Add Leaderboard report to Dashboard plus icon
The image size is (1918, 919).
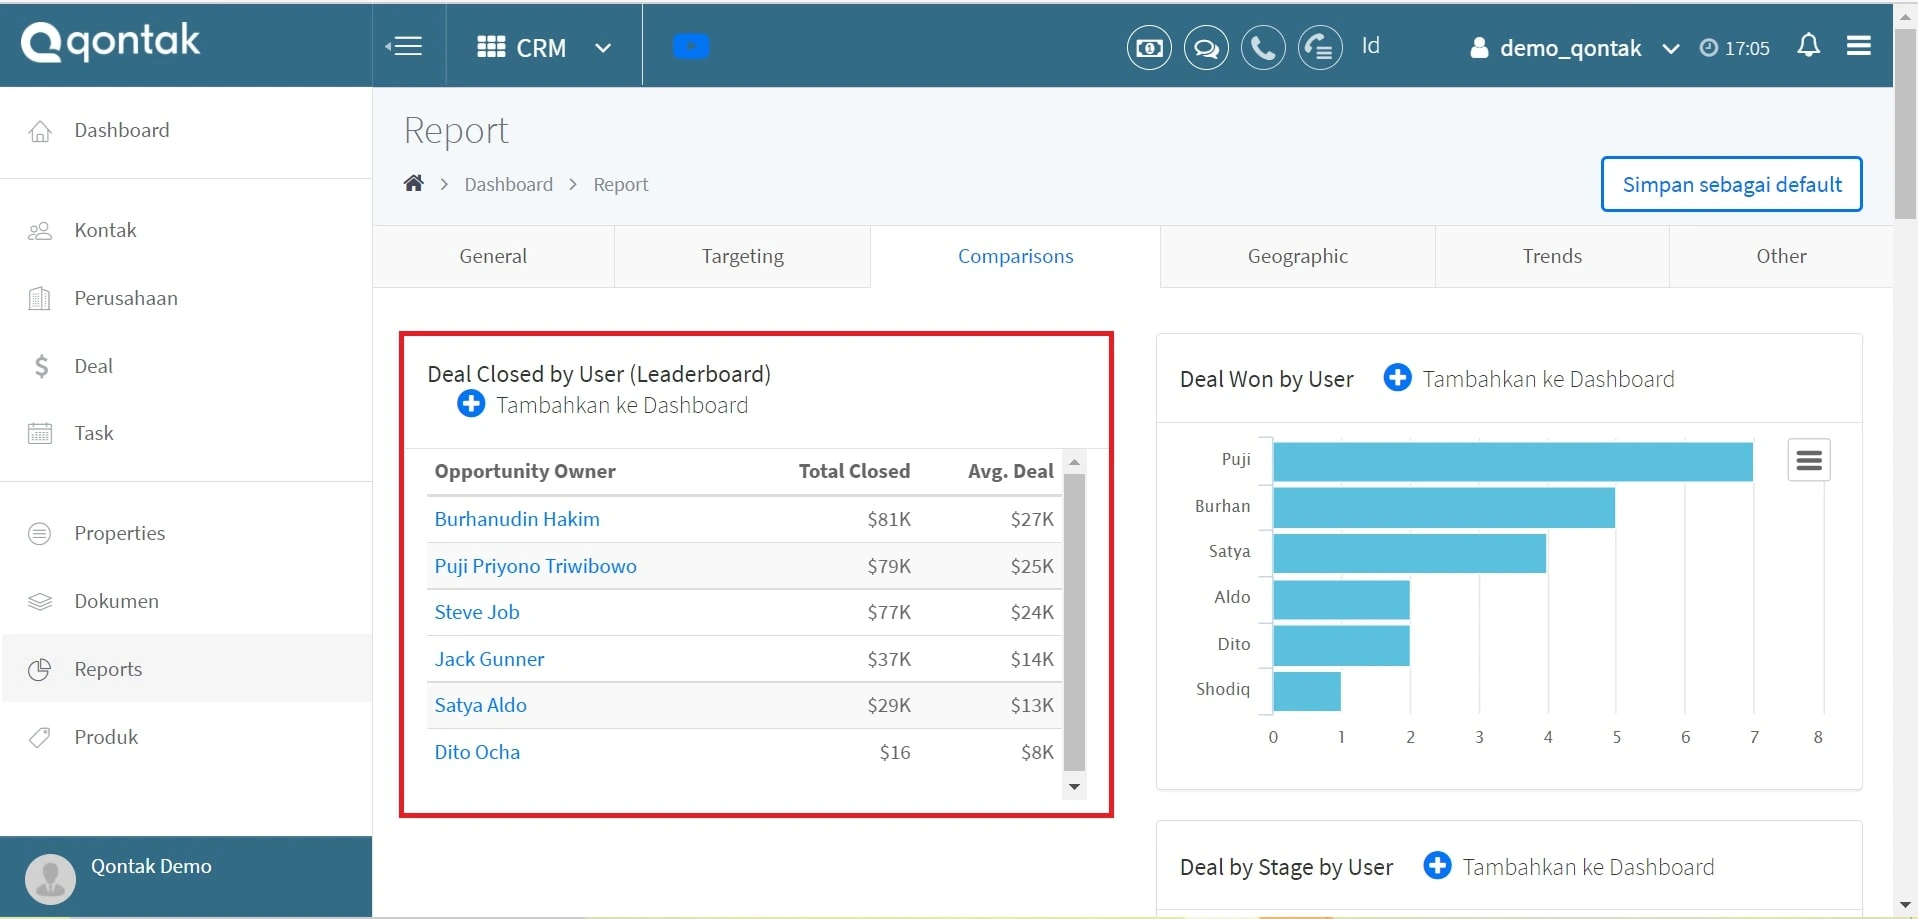[471, 404]
